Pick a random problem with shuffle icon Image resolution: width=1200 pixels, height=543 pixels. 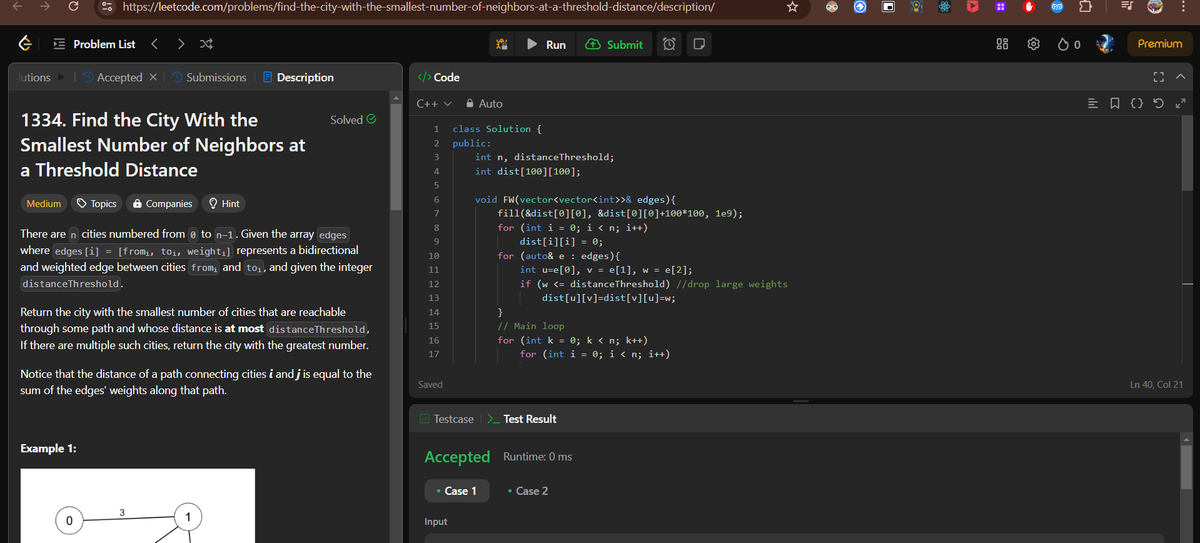pos(205,44)
